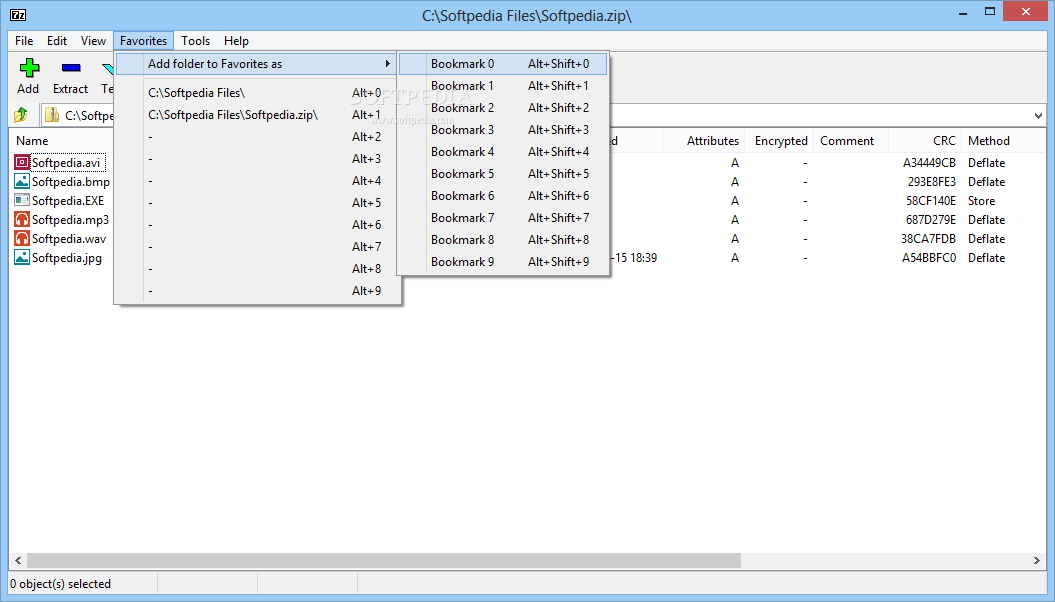Screen dimensions: 1055x602
Task: Choose empty favorite slot Alt+4
Action: pos(257,181)
